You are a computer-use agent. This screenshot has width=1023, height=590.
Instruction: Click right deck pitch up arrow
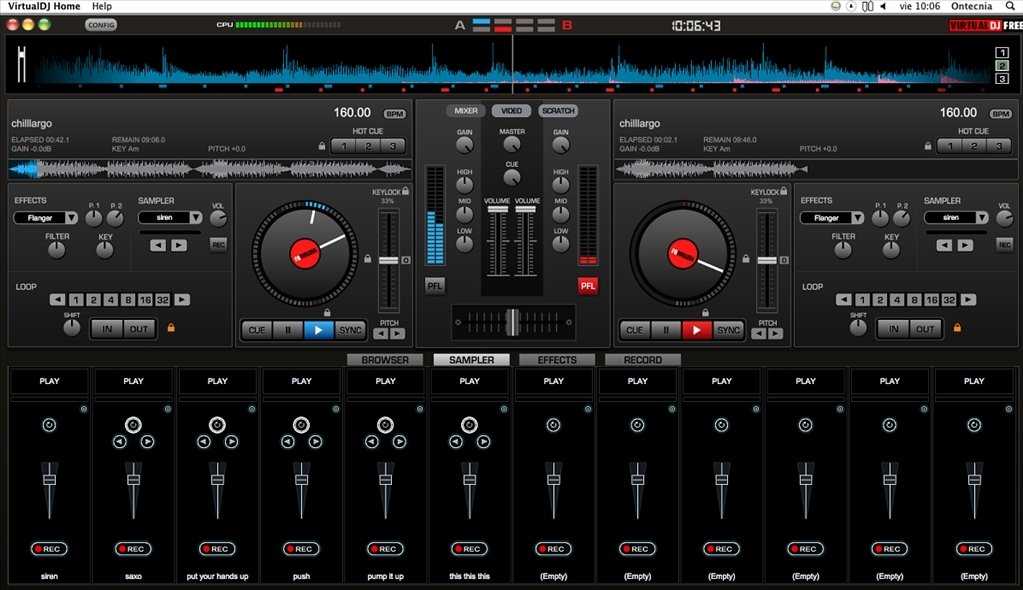775,334
